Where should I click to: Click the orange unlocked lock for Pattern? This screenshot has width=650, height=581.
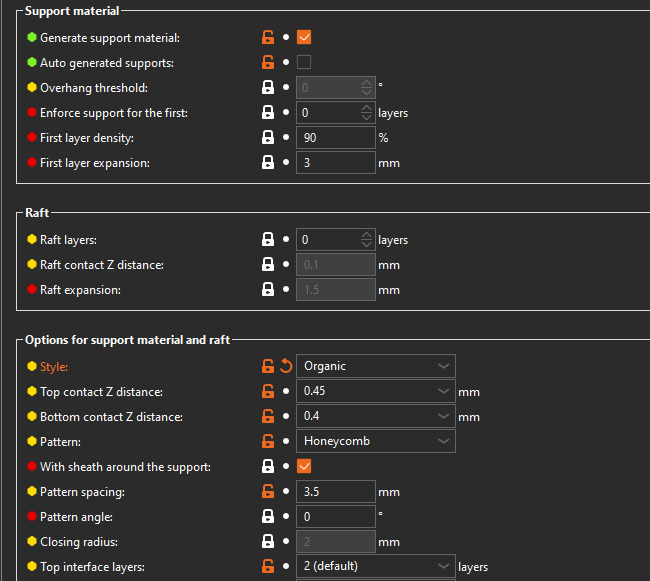(x=268, y=441)
